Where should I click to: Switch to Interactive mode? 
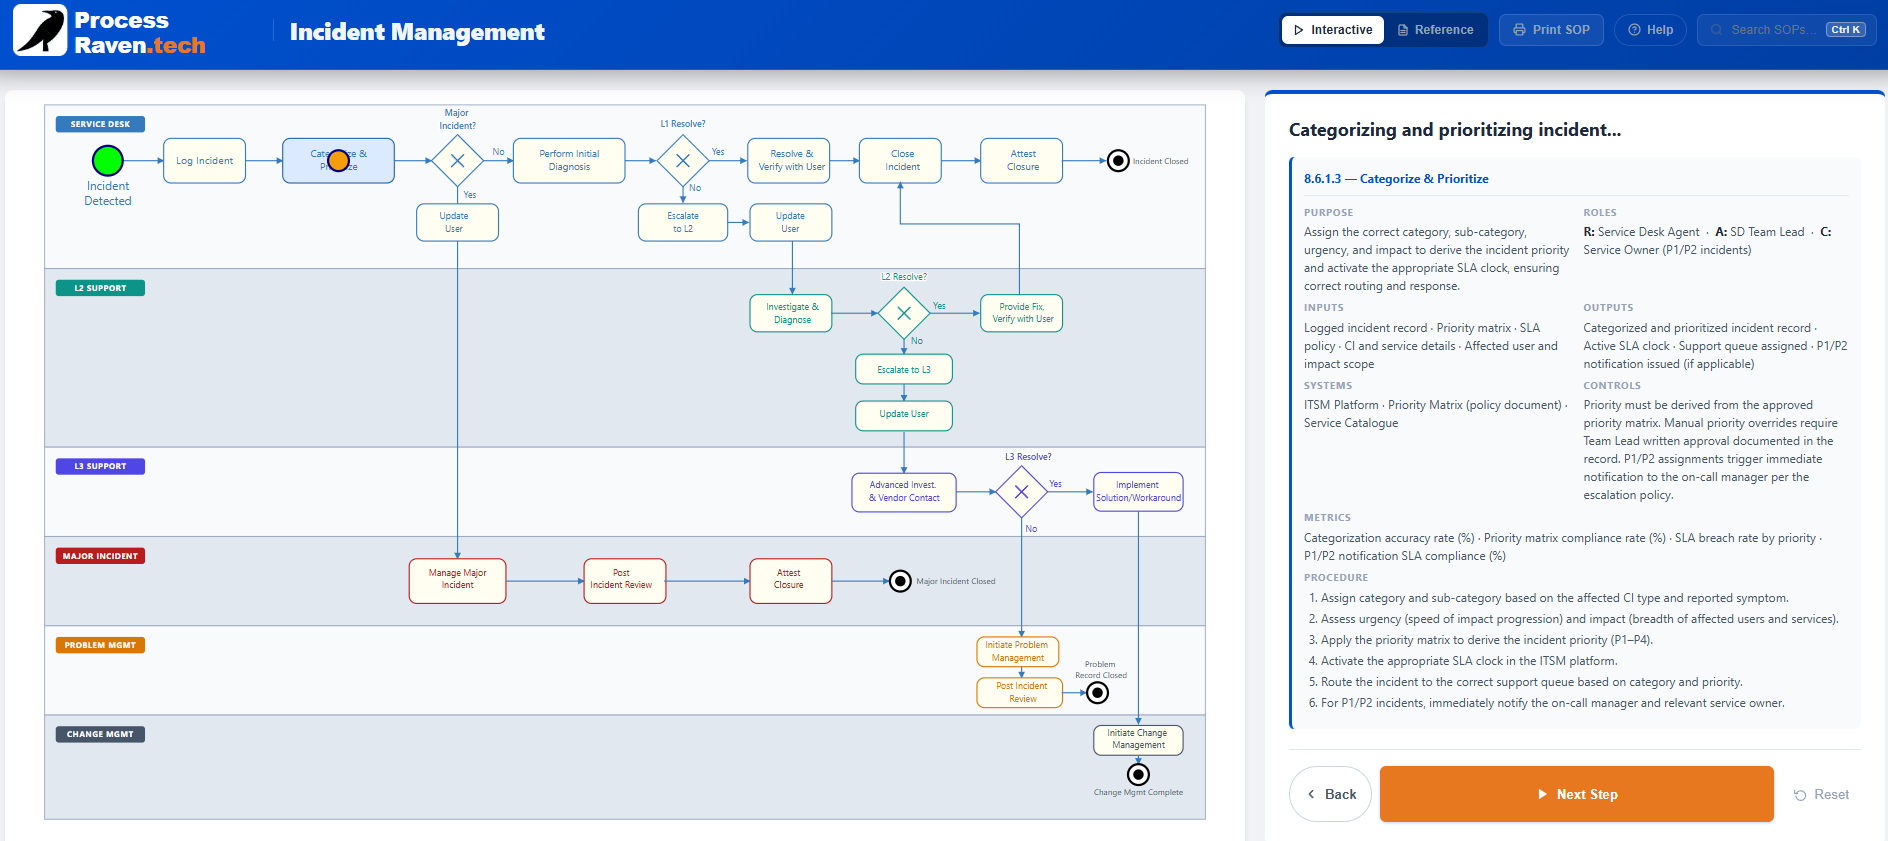click(x=1333, y=30)
